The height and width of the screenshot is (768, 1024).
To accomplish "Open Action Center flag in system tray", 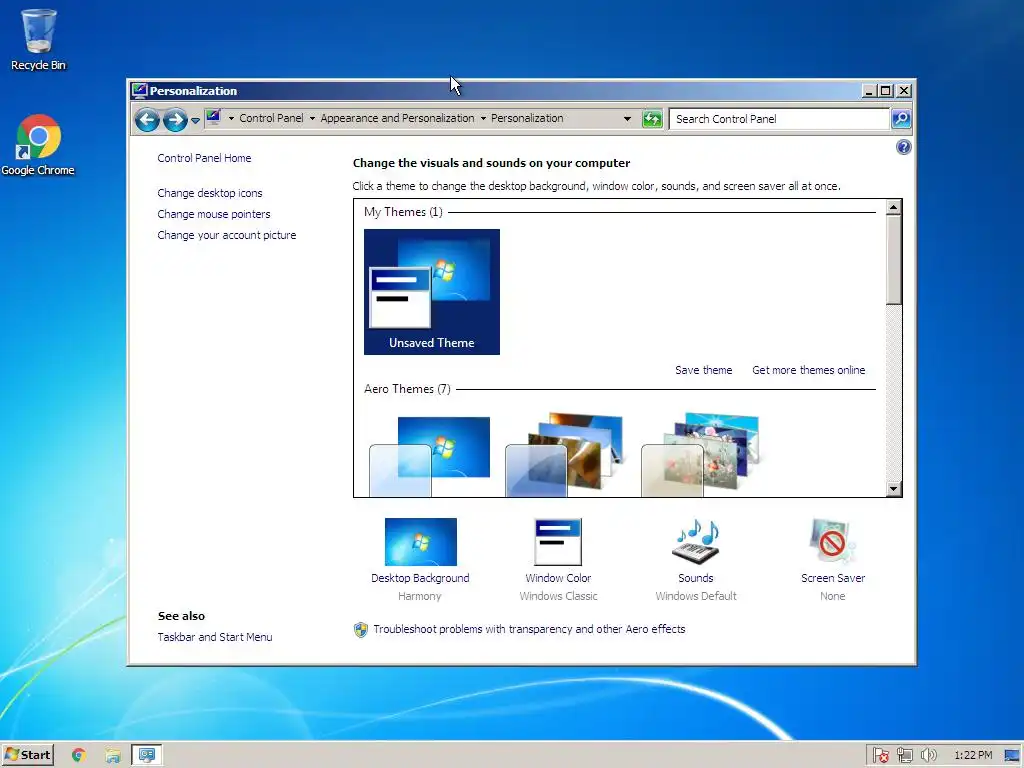I will [x=880, y=756].
